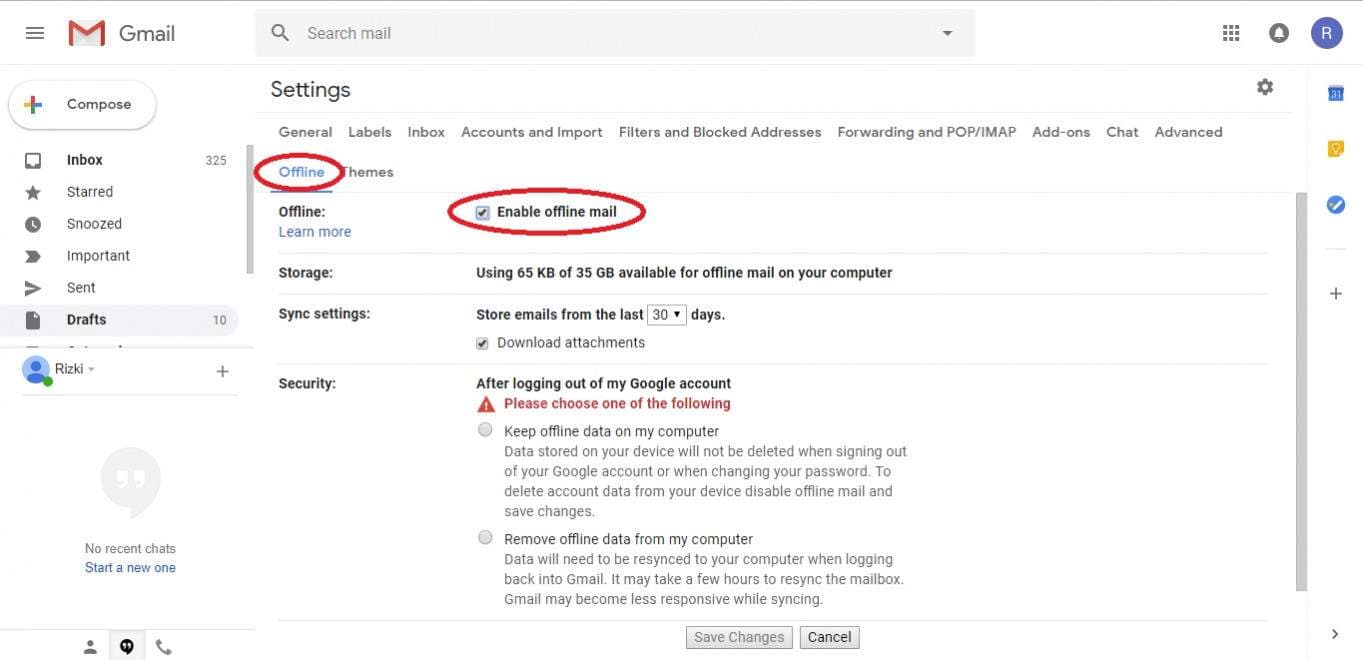Image resolution: width=1363 pixels, height=660 pixels.
Task: Select Remove offline data from my computer
Action: click(485, 538)
